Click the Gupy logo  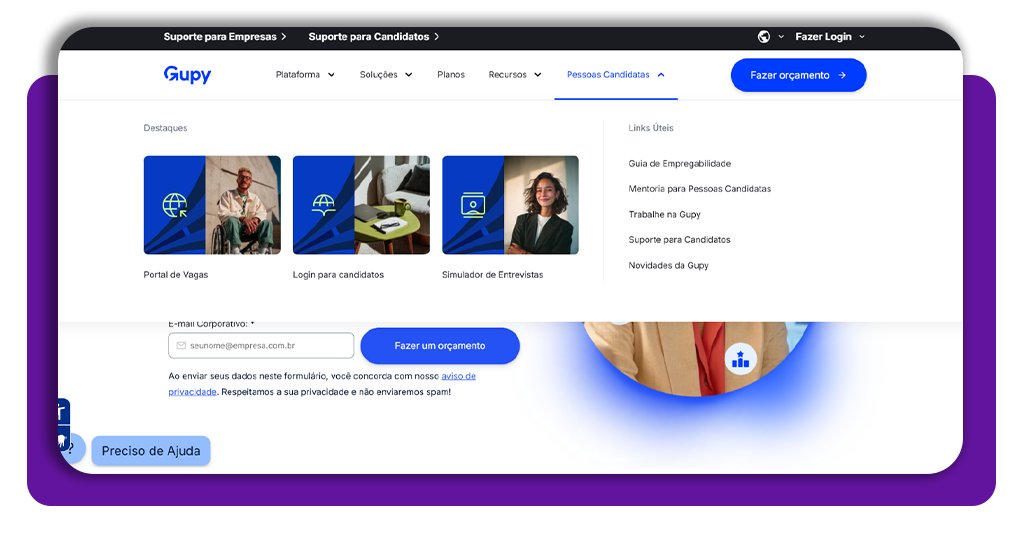click(187, 74)
